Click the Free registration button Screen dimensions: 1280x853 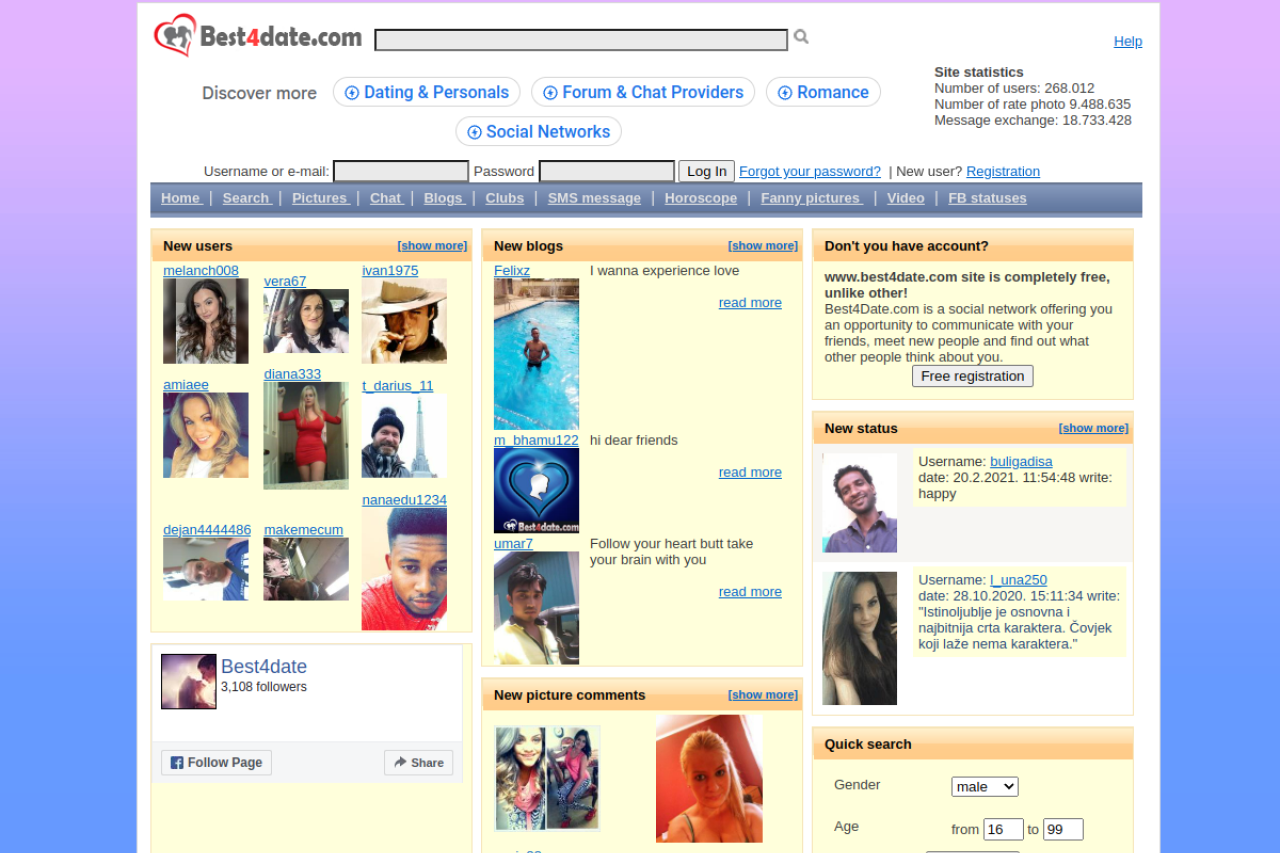[972, 376]
